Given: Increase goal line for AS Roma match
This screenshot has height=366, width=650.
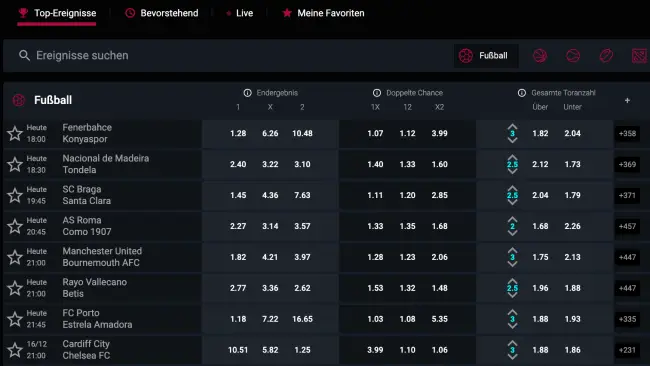Looking at the screenshot, I should click(x=512, y=219).
